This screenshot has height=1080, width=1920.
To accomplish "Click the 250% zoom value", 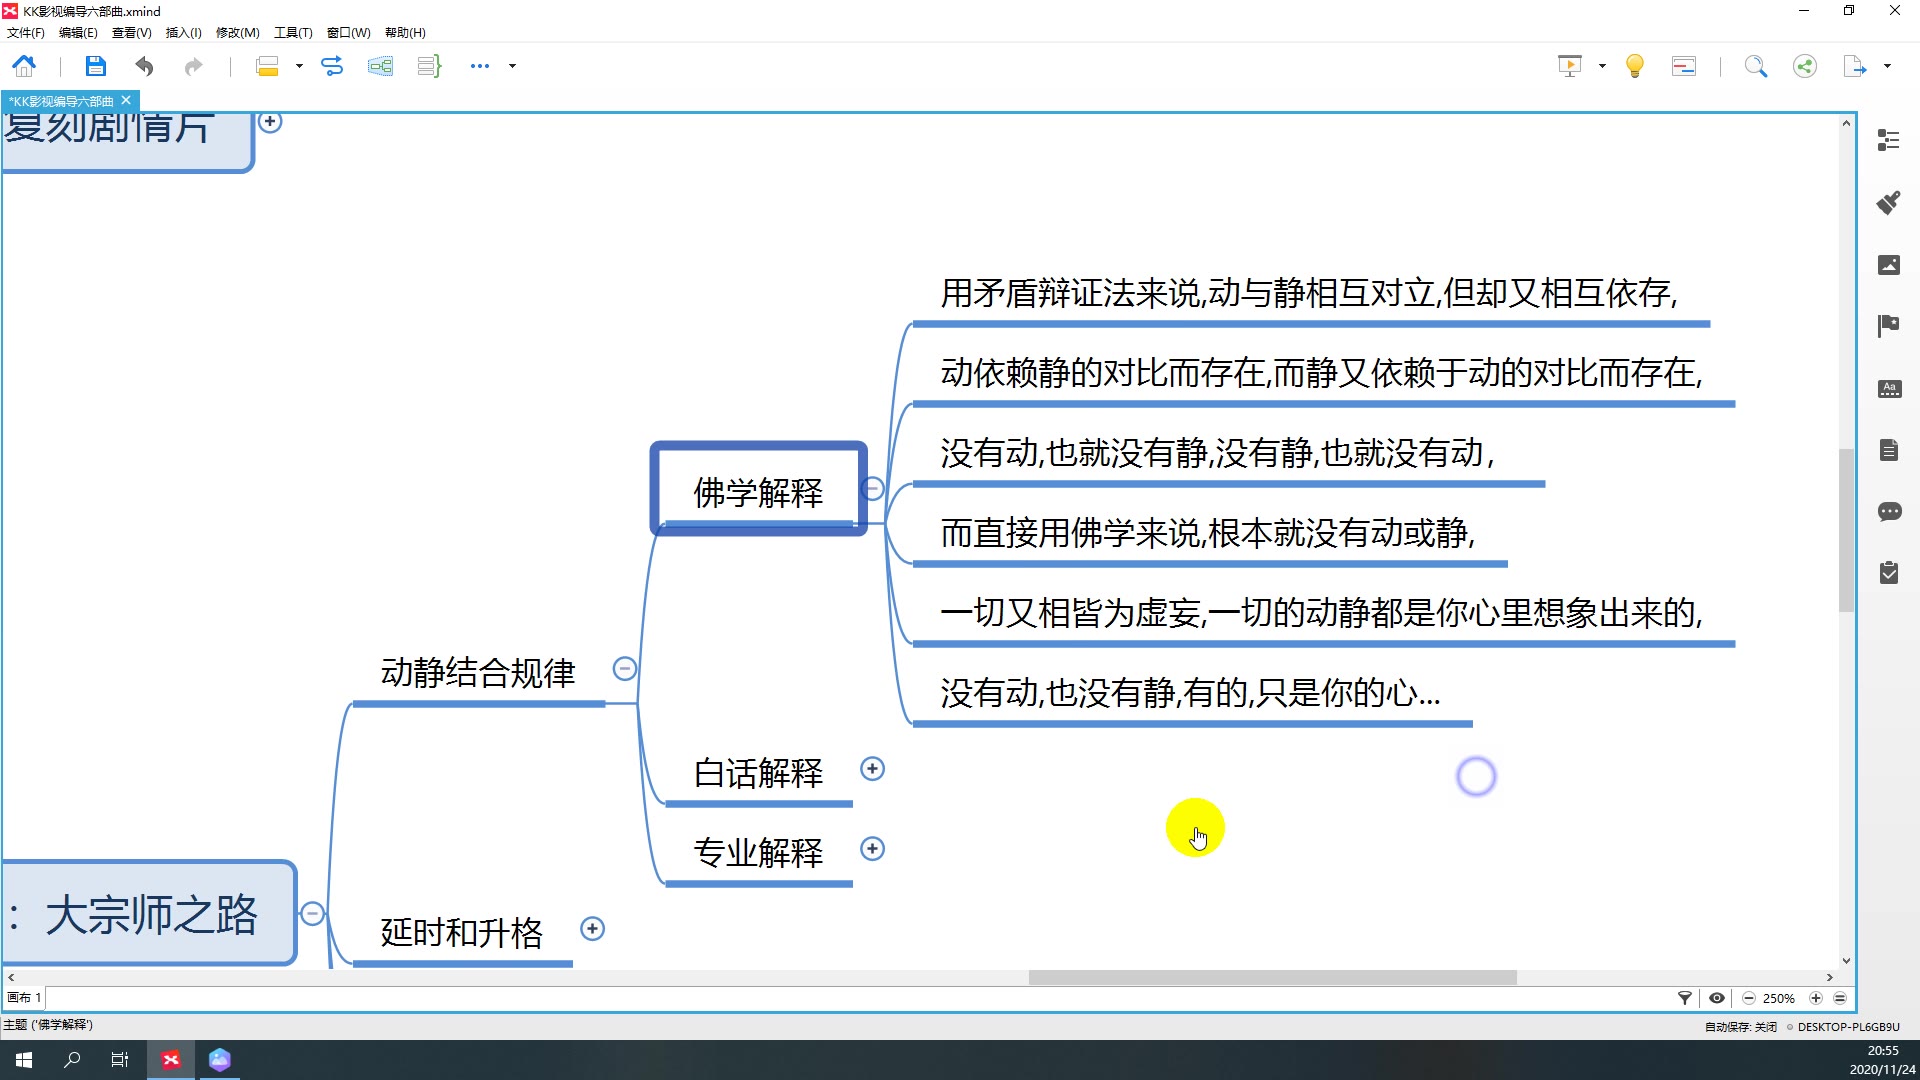I will coord(1779,998).
